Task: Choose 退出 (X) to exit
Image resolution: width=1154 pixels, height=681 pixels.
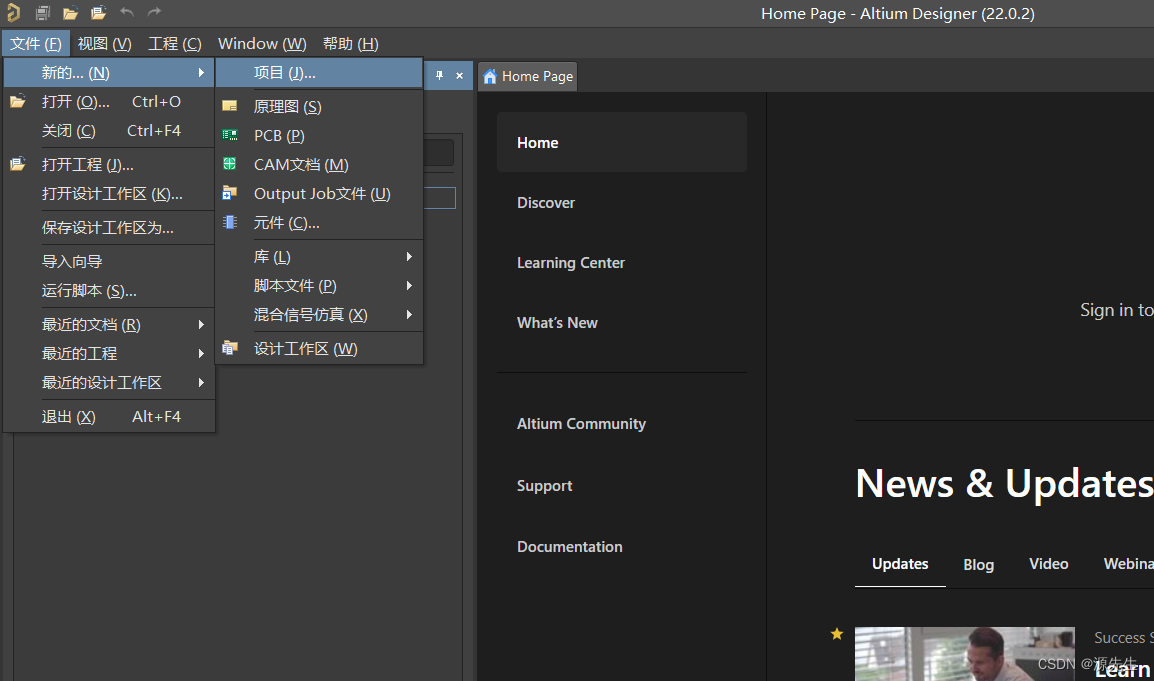Action: pyautogui.click(x=109, y=417)
